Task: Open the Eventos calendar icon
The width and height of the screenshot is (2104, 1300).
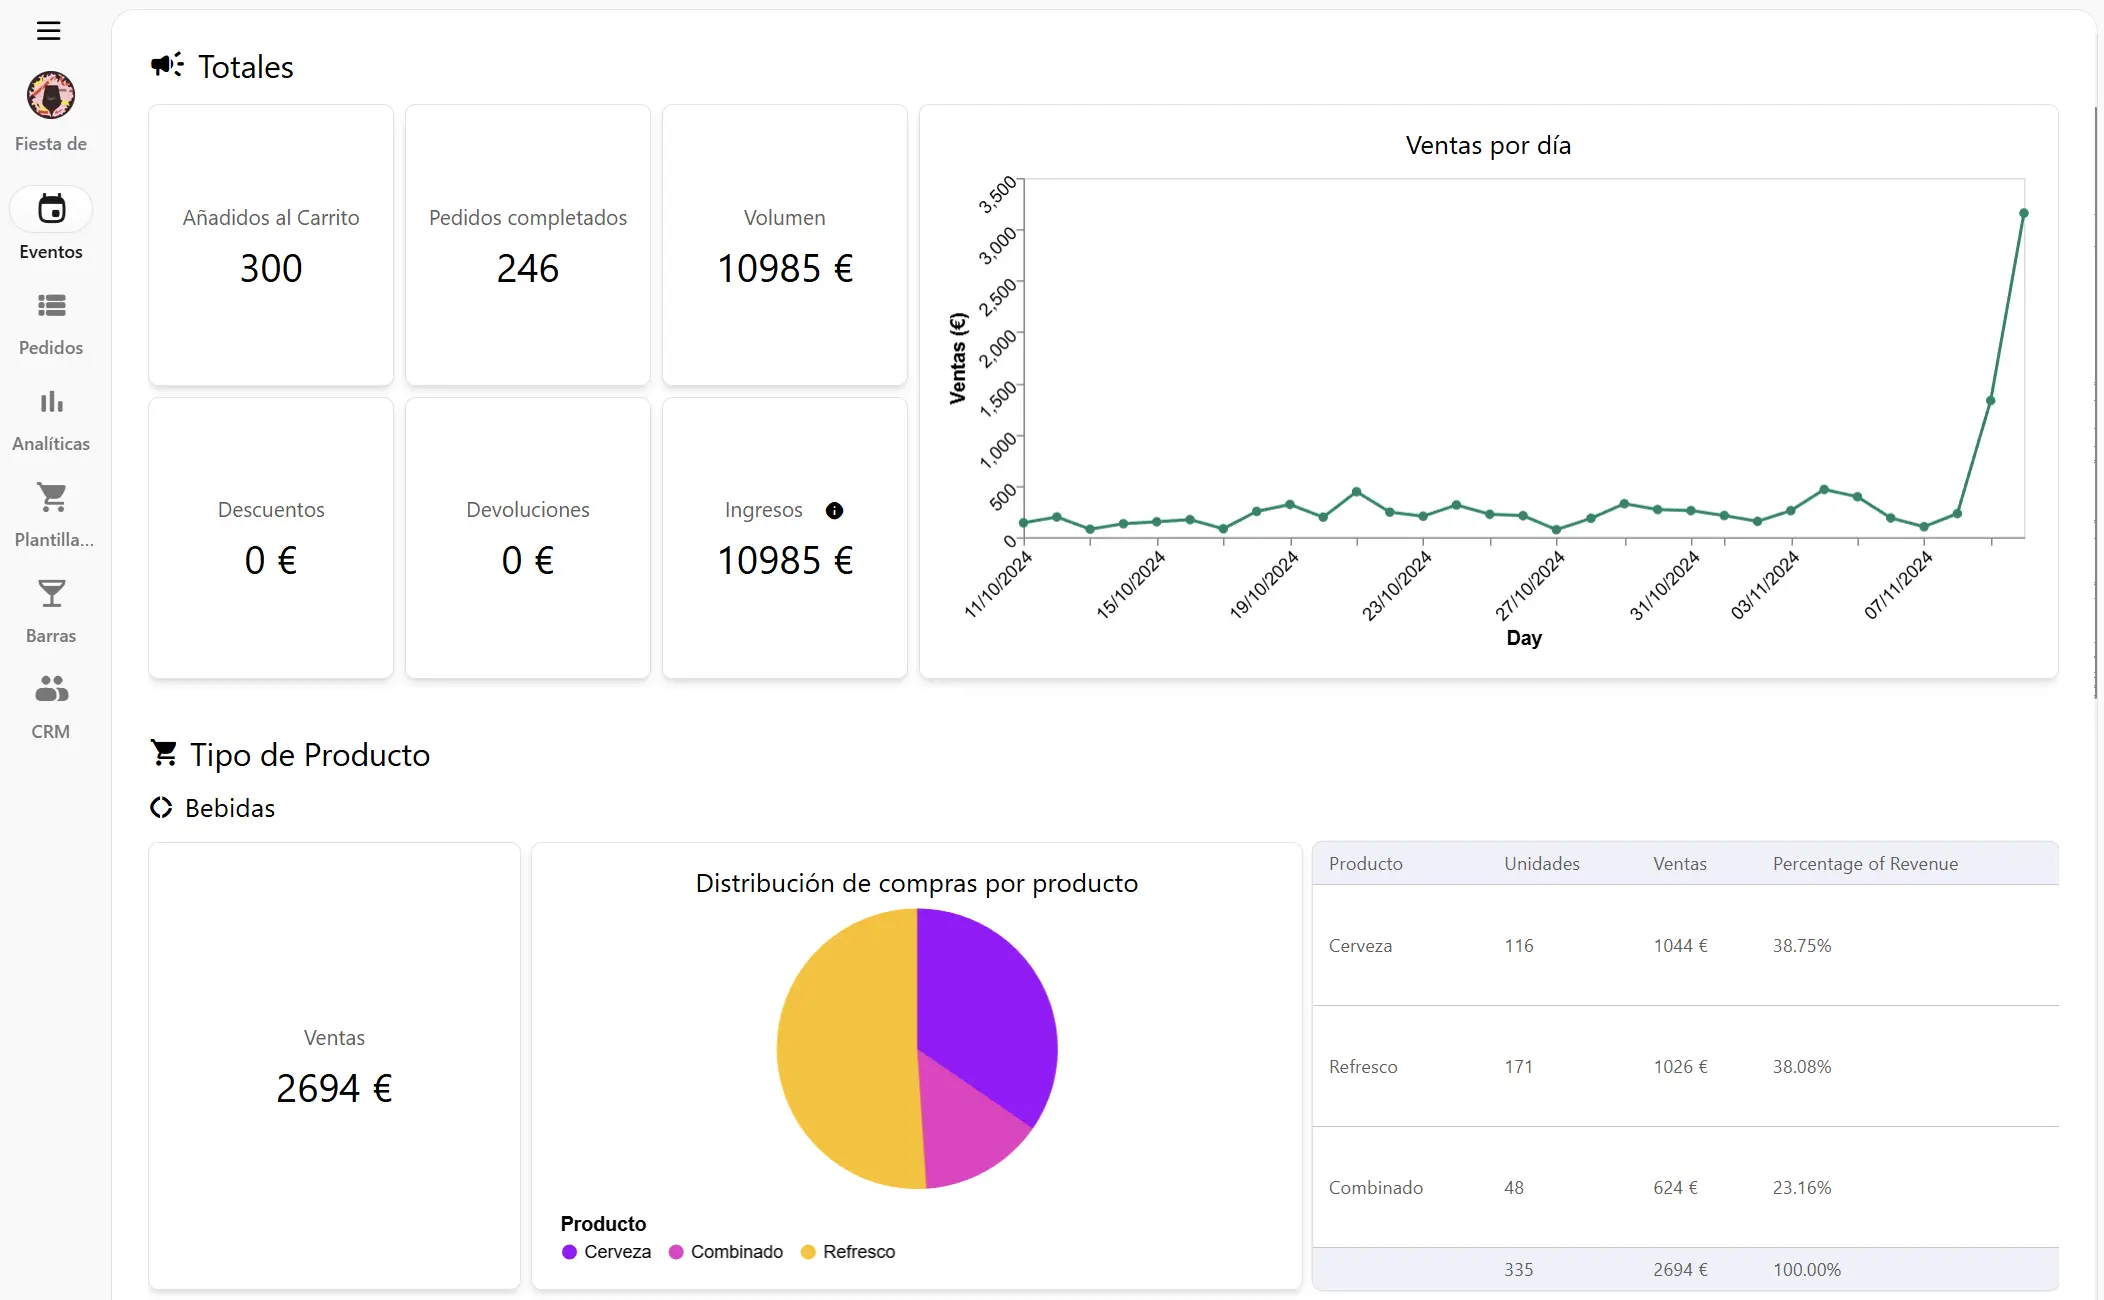Action: point(51,209)
